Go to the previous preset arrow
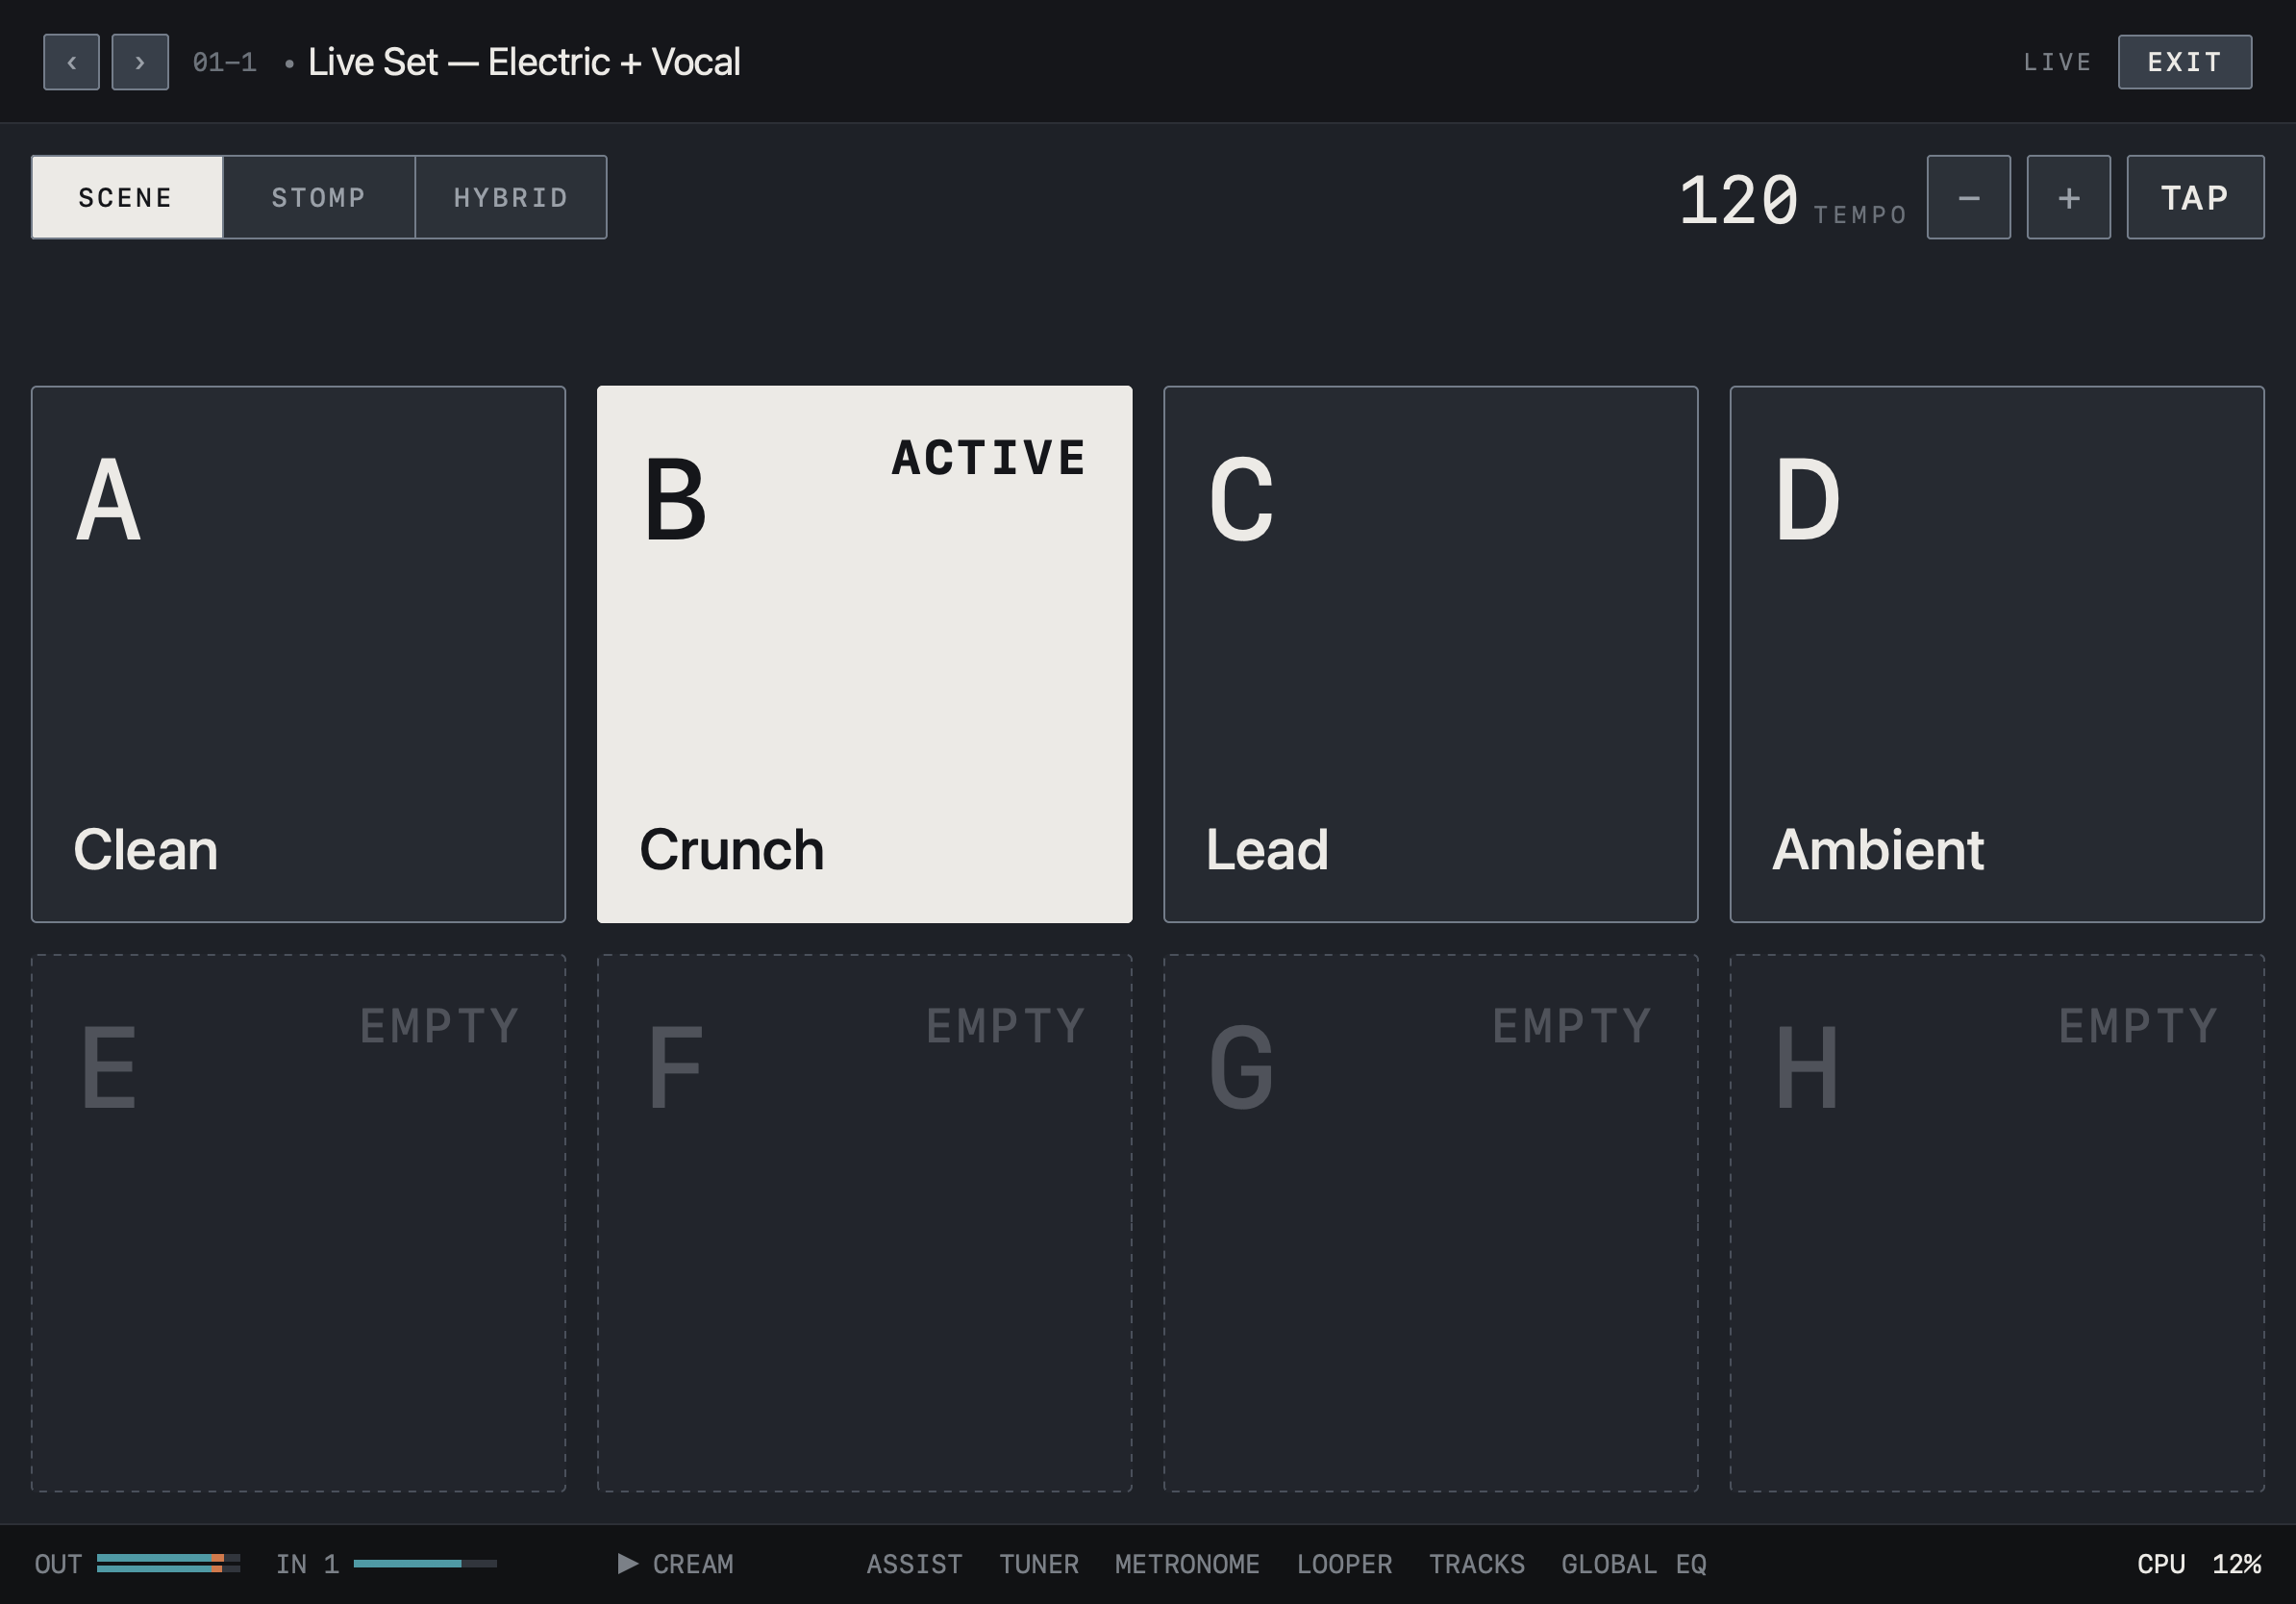This screenshot has width=2296, height=1604. point(71,62)
